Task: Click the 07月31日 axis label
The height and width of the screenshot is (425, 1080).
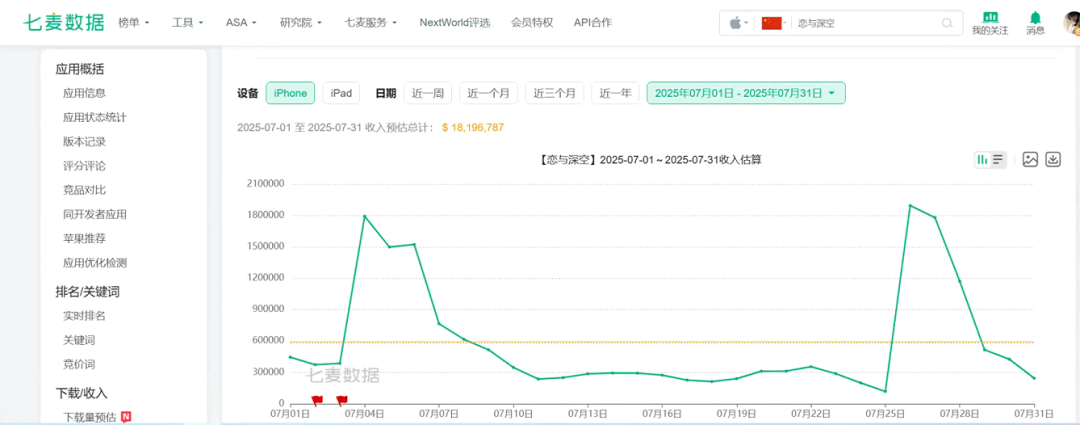Action: coord(1035,413)
